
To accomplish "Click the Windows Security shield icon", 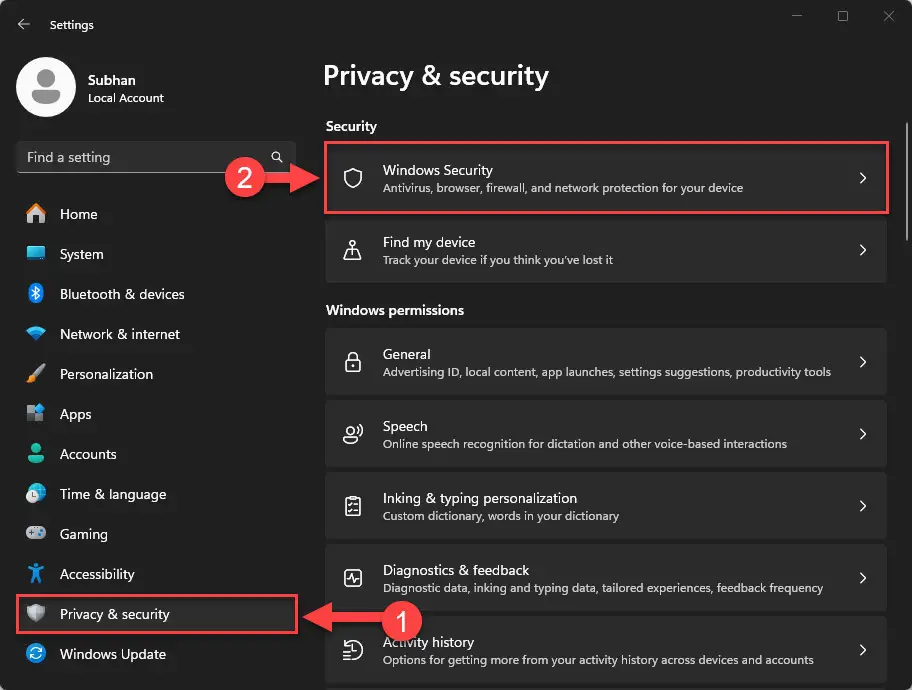I will [x=352, y=177].
